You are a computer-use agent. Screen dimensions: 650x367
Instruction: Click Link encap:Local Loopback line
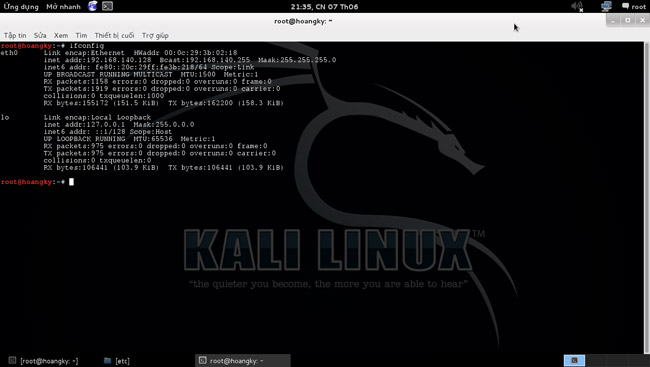point(97,117)
